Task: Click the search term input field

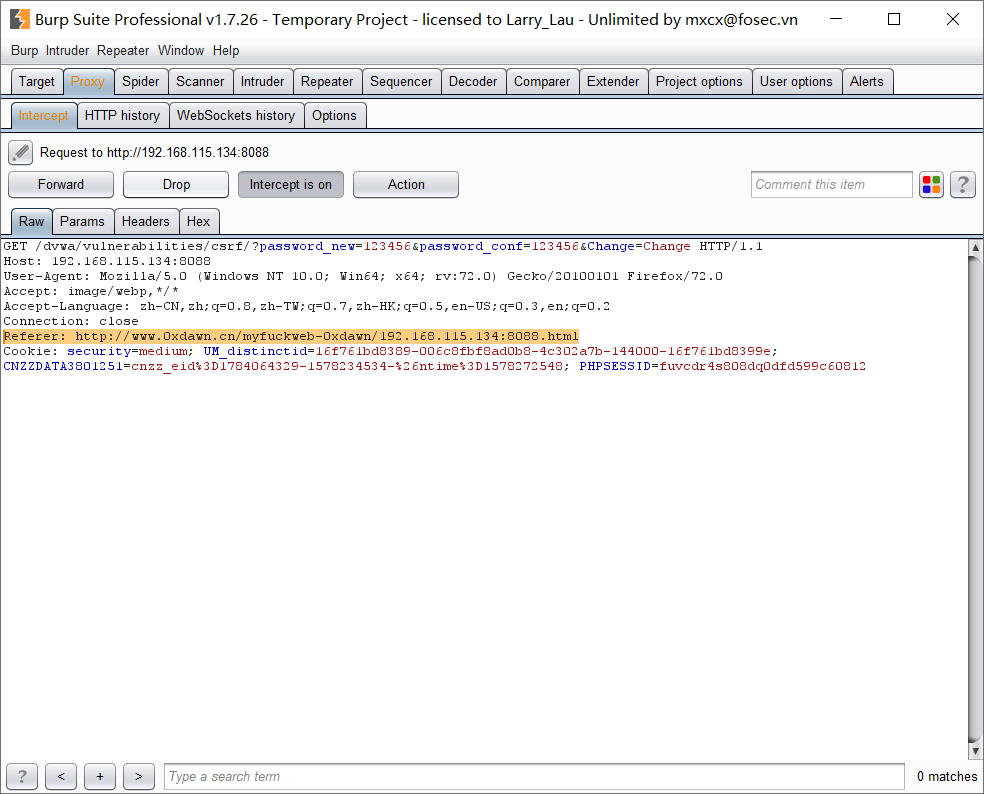Action: point(534,776)
